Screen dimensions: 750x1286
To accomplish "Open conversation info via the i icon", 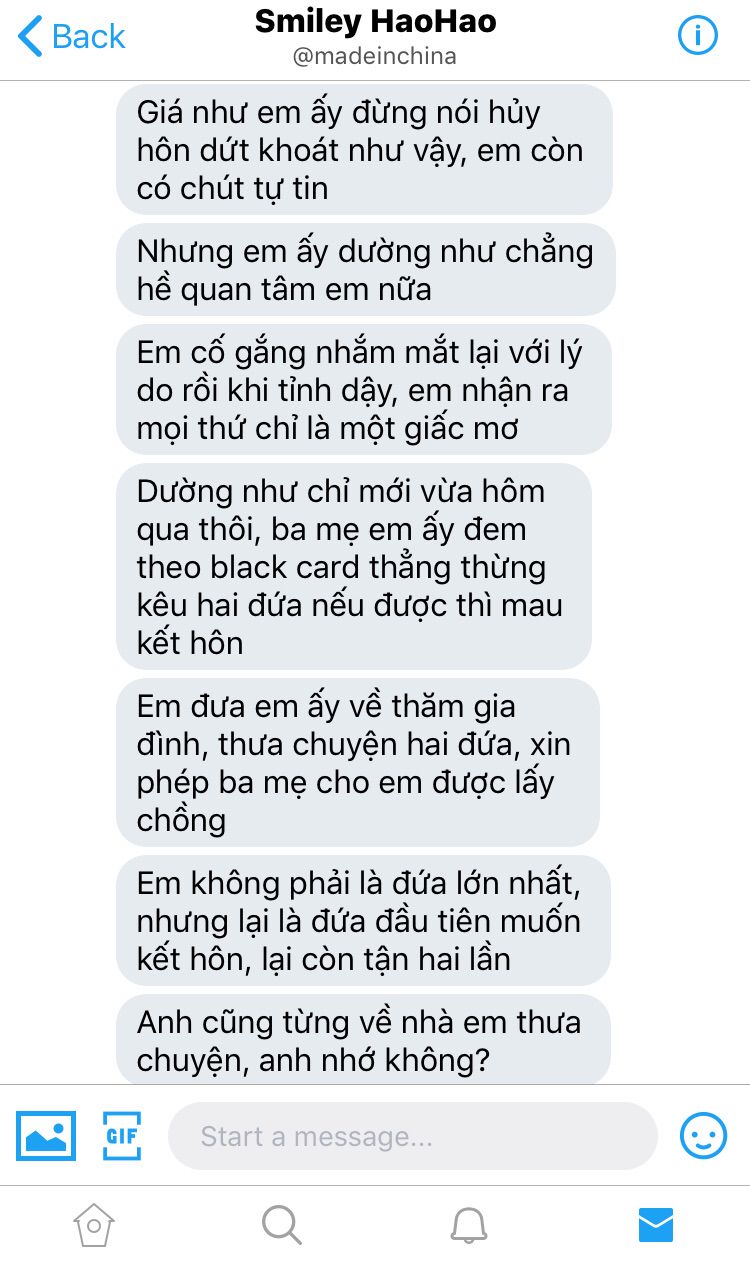I will [x=698, y=36].
